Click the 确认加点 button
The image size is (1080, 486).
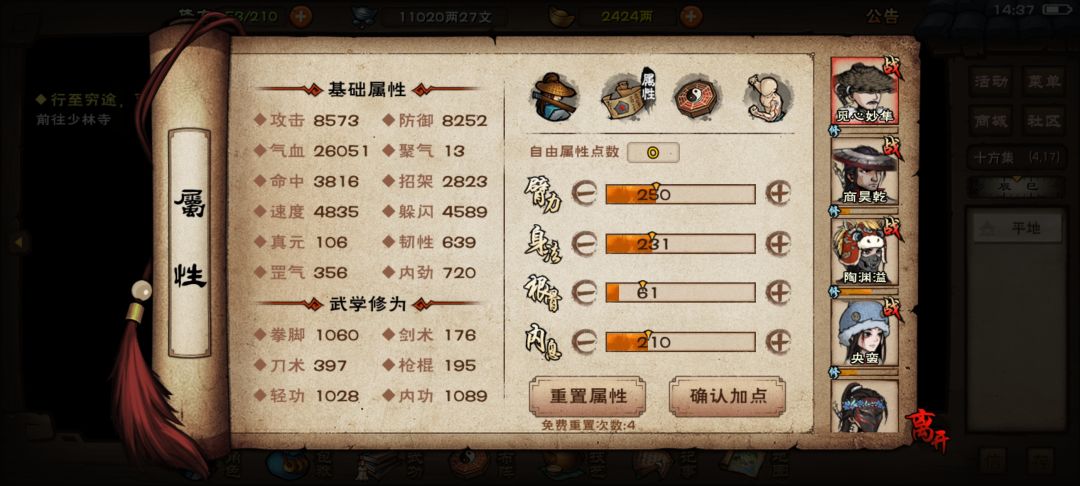[727, 397]
